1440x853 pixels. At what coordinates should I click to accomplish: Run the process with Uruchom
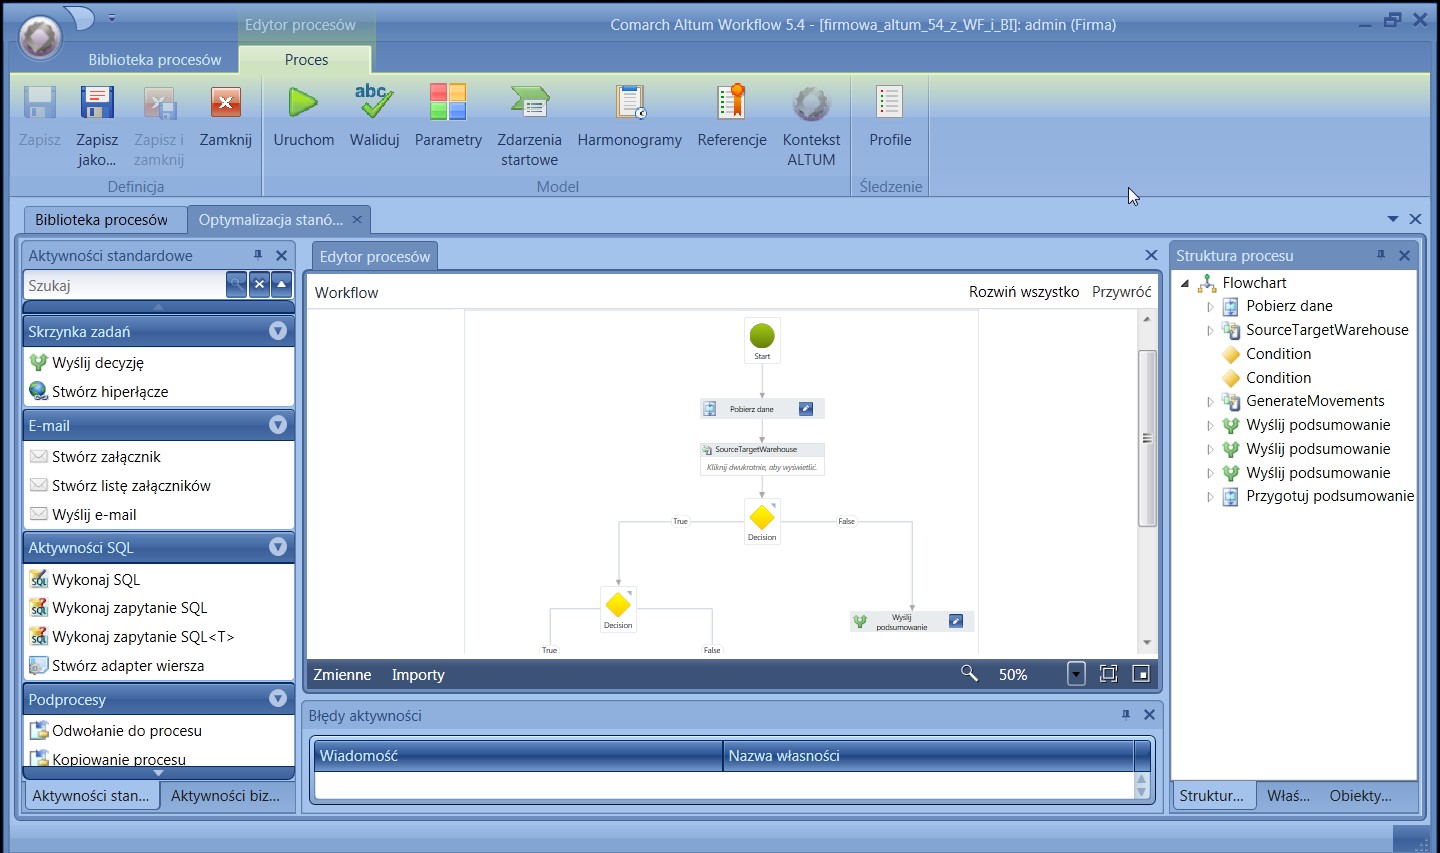303,102
